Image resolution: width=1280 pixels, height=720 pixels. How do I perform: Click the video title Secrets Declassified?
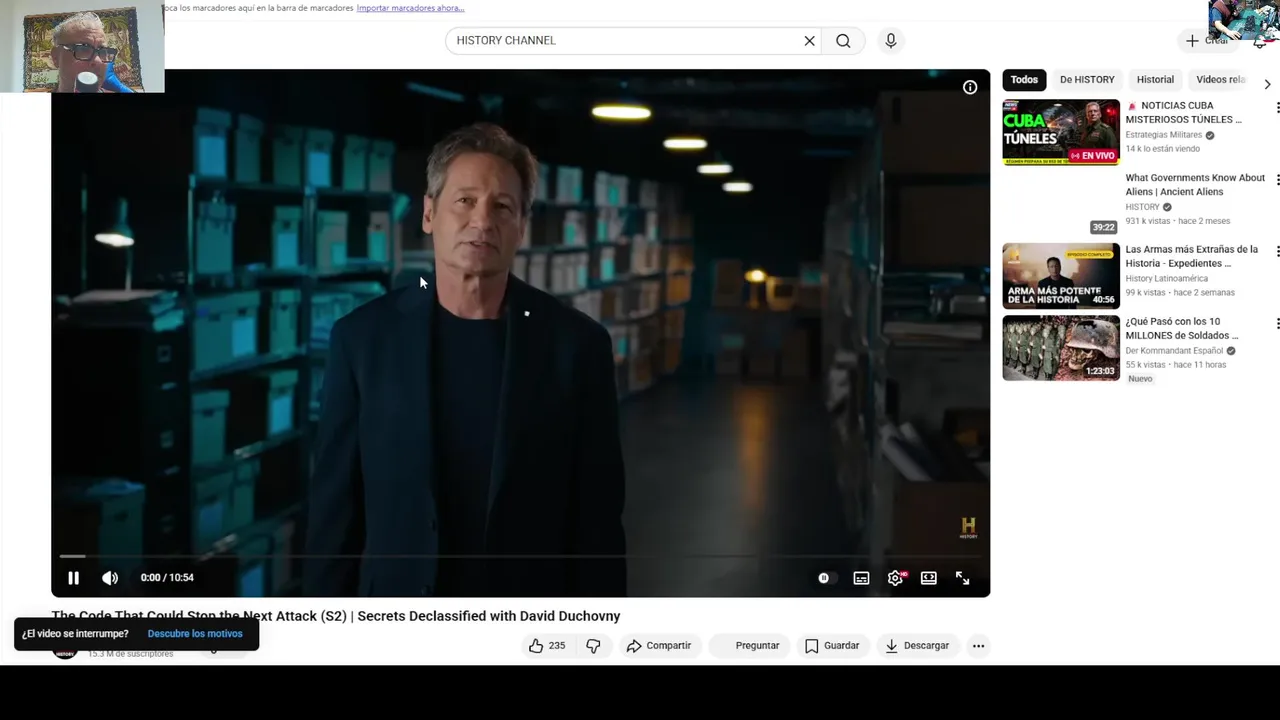tap(336, 616)
